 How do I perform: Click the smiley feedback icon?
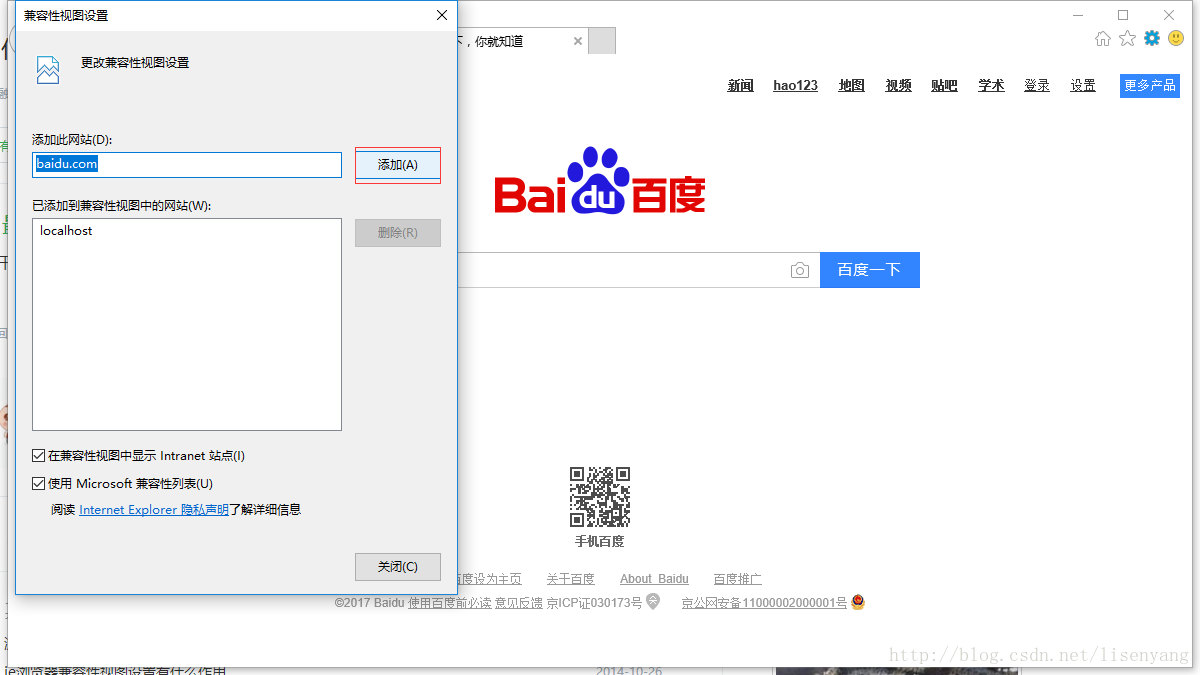pos(1176,38)
